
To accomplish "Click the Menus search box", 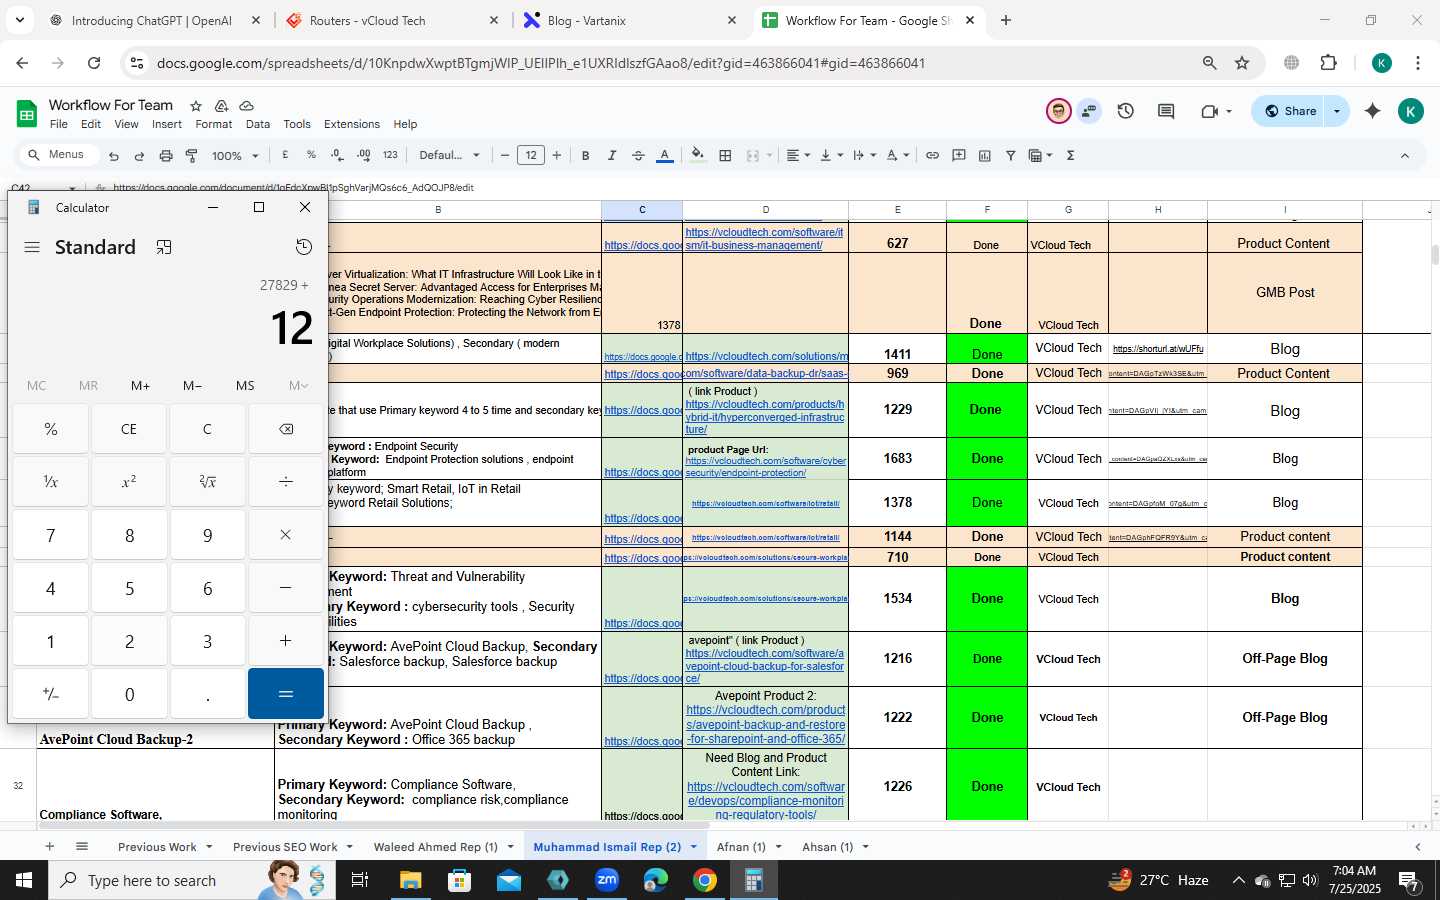I will pos(60,155).
